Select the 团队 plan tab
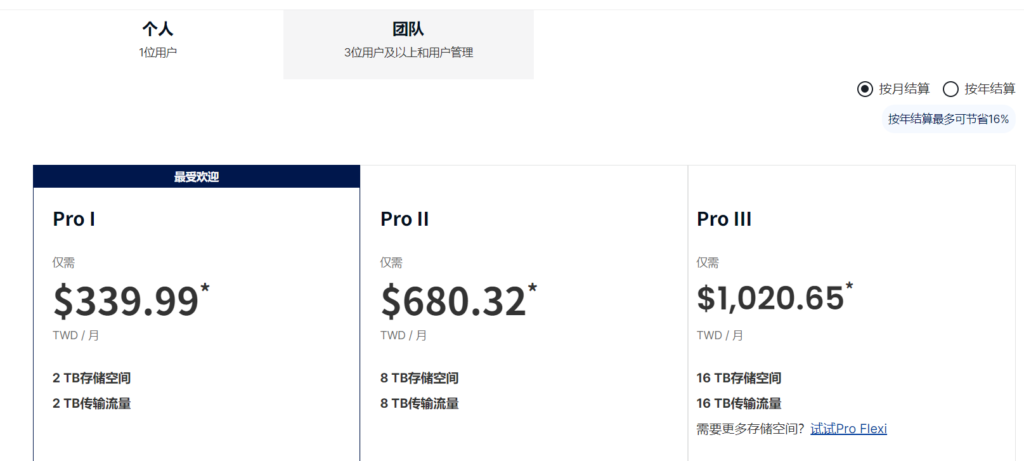Screen dimensions: 1024x461 pyautogui.click(x=408, y=39)
